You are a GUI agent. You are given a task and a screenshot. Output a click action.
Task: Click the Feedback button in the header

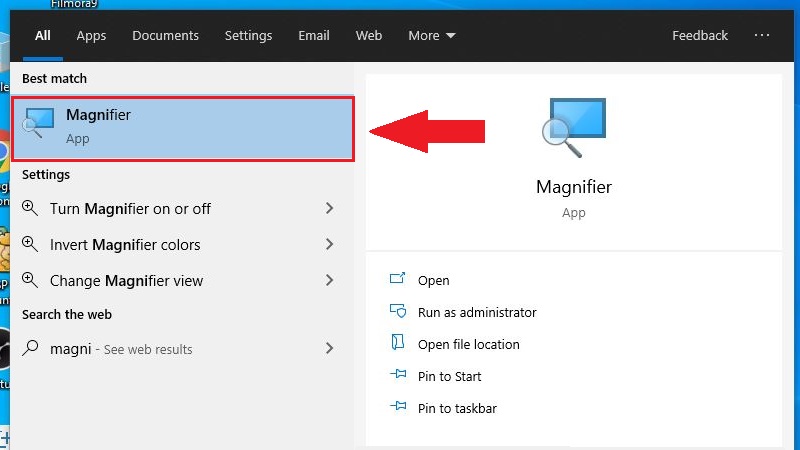[x=699, y=35]
